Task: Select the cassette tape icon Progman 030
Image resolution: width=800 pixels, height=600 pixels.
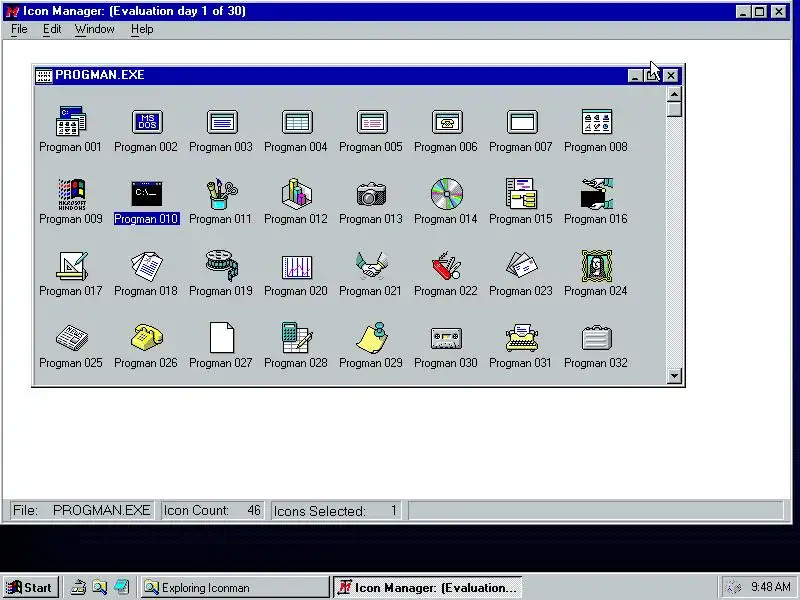Action: coord(446,338)
